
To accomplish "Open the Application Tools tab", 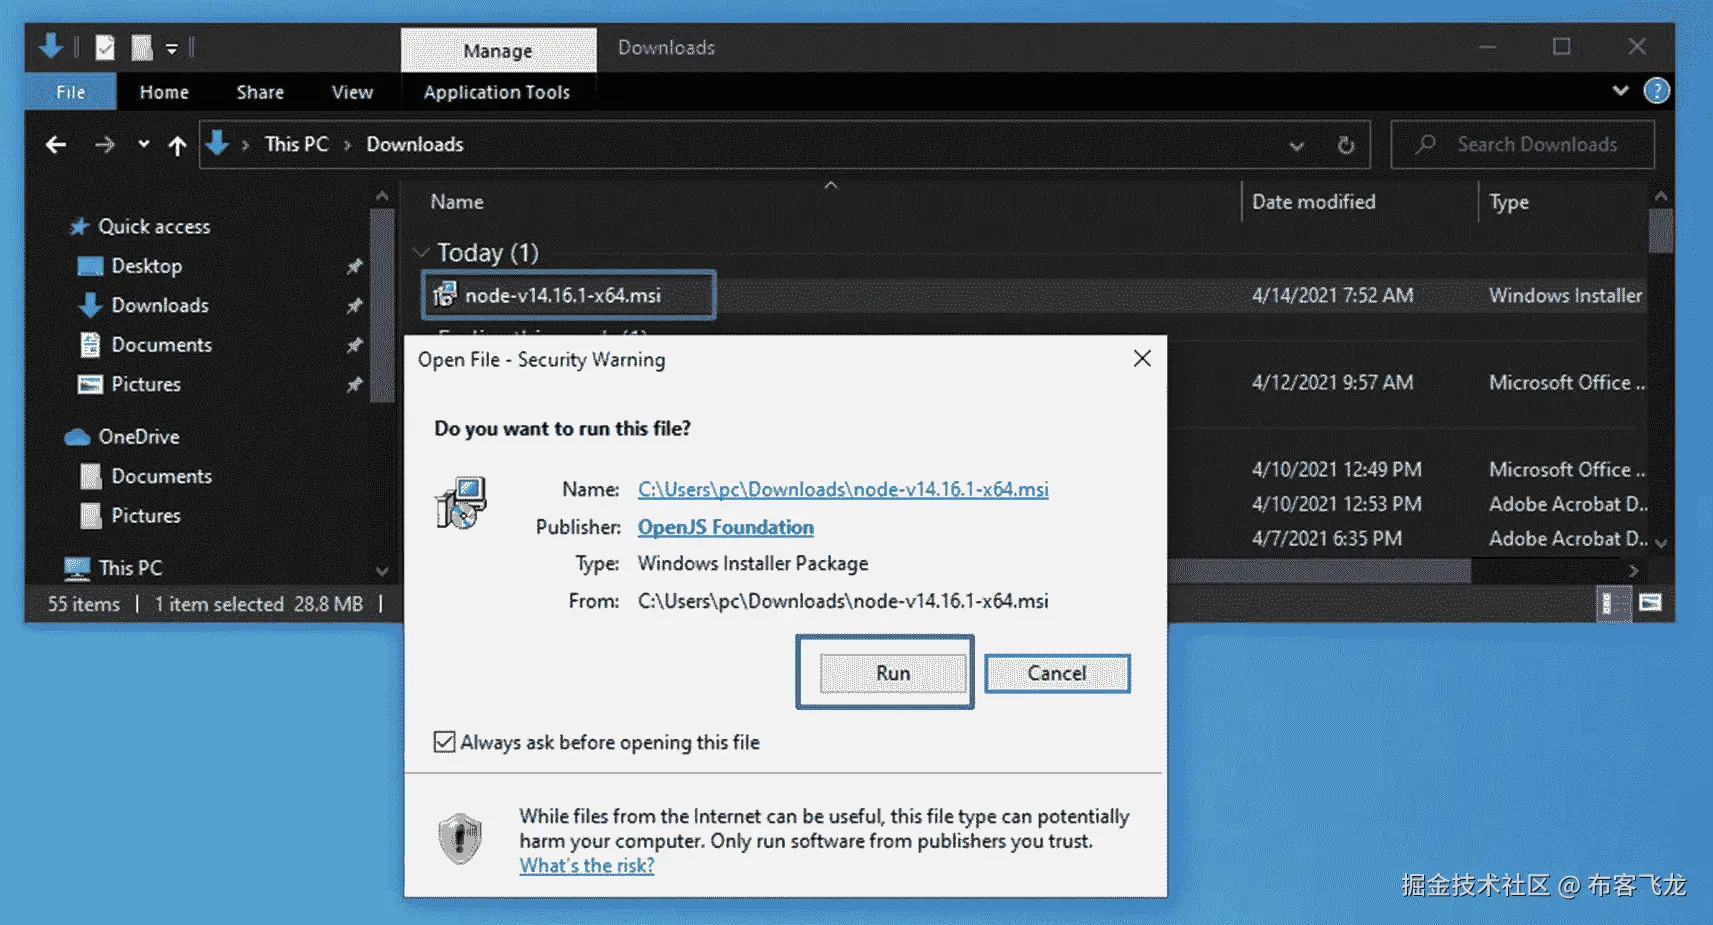I will tap(497, 92).
